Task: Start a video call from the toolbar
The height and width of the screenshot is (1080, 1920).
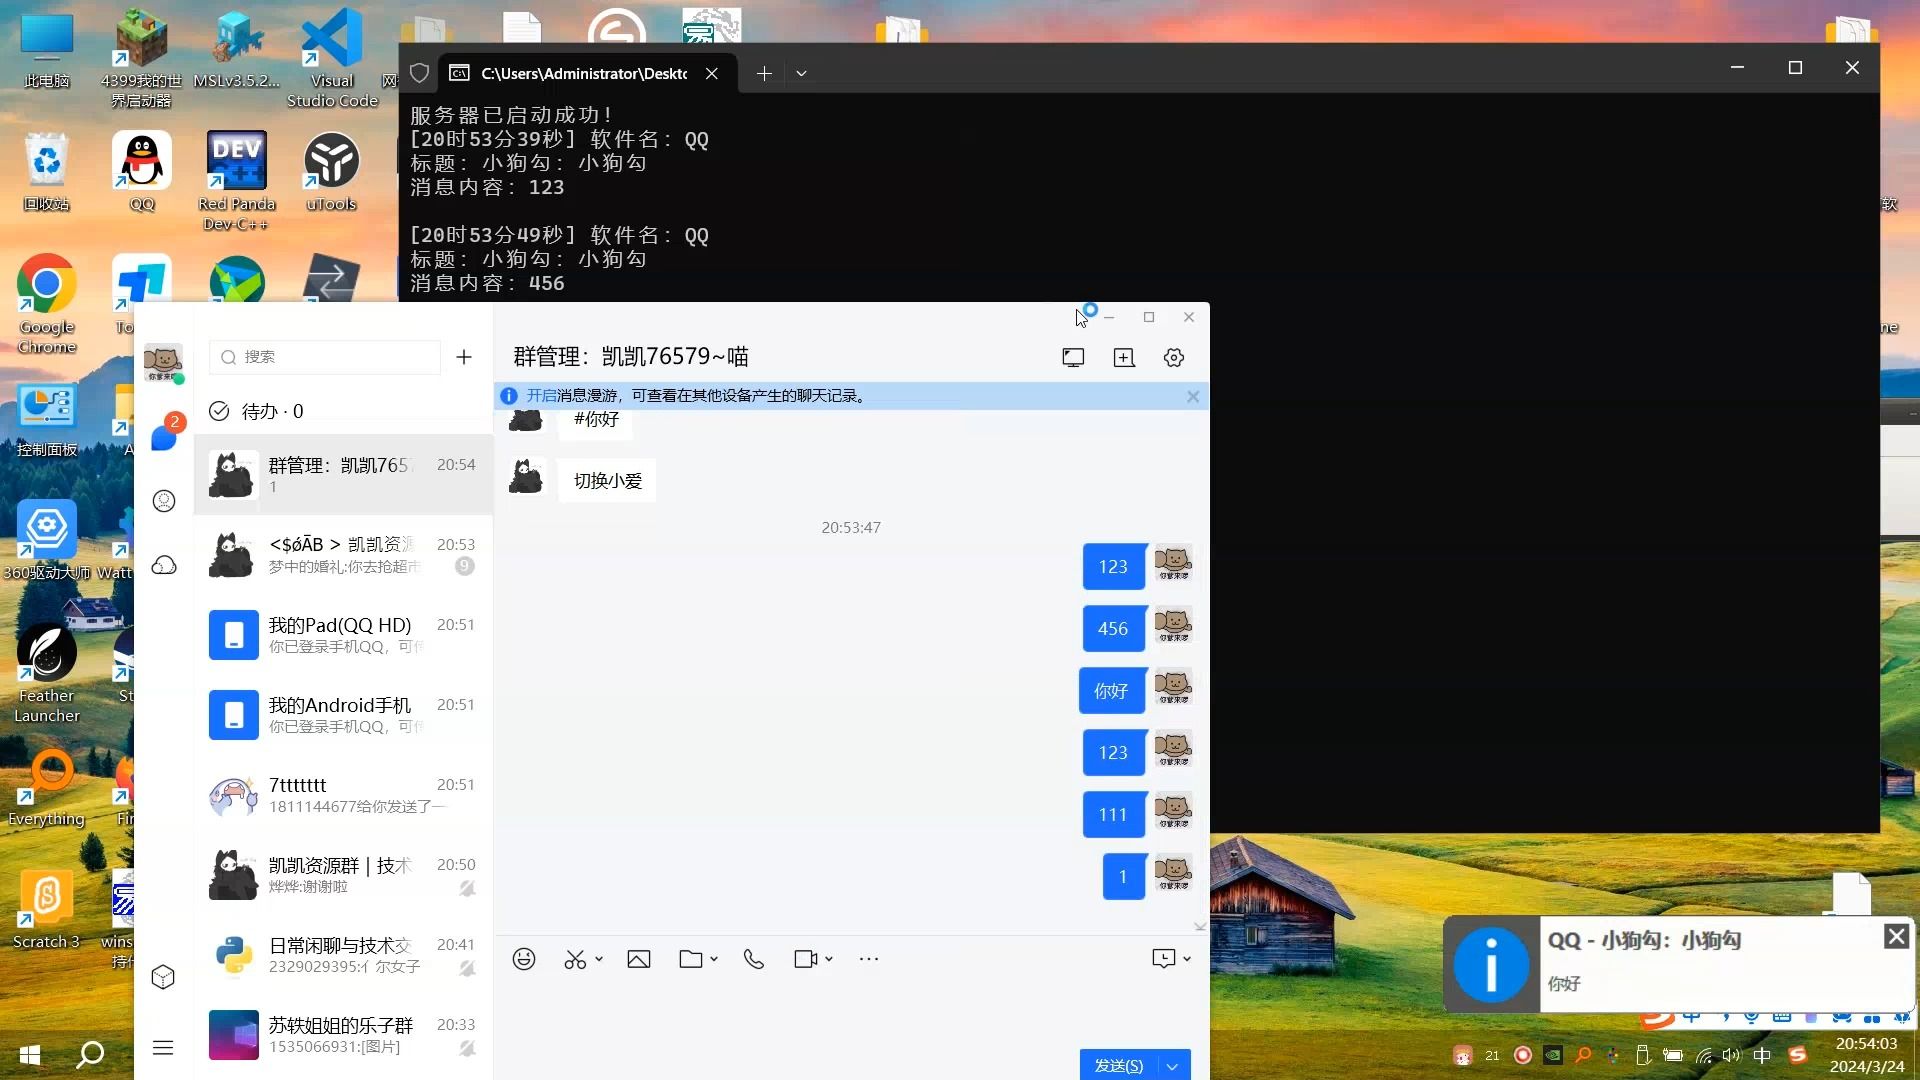Action: click(806, 958)
